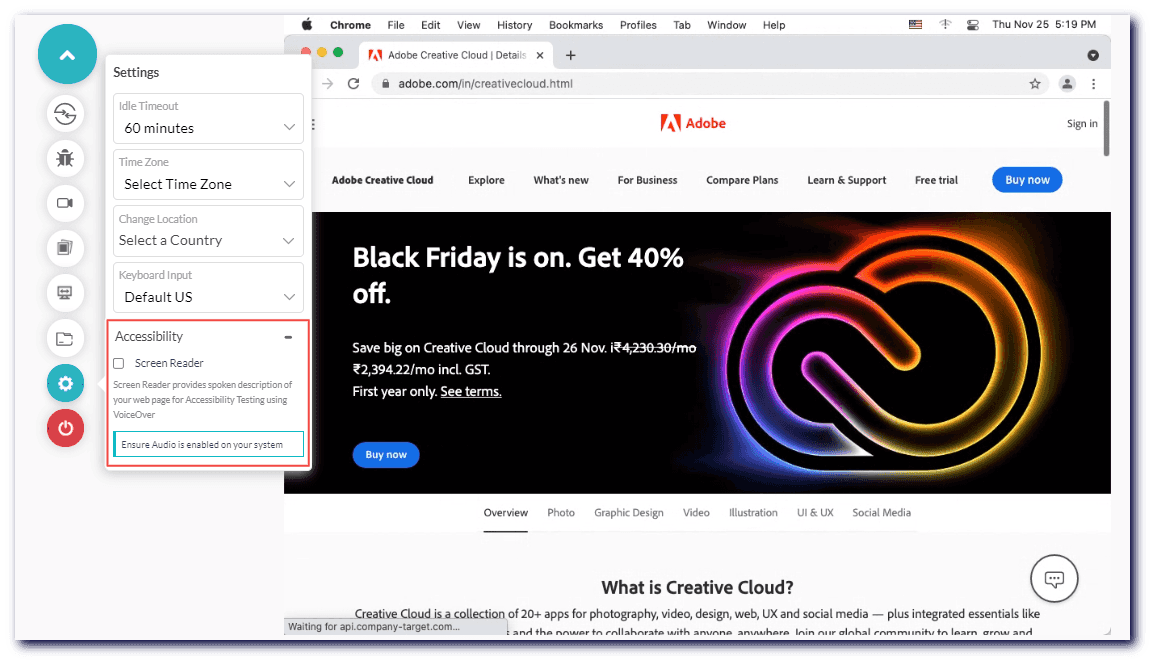Reload the page in Chrome
Screen dimensions: 1155x665
tap(354, 84)
